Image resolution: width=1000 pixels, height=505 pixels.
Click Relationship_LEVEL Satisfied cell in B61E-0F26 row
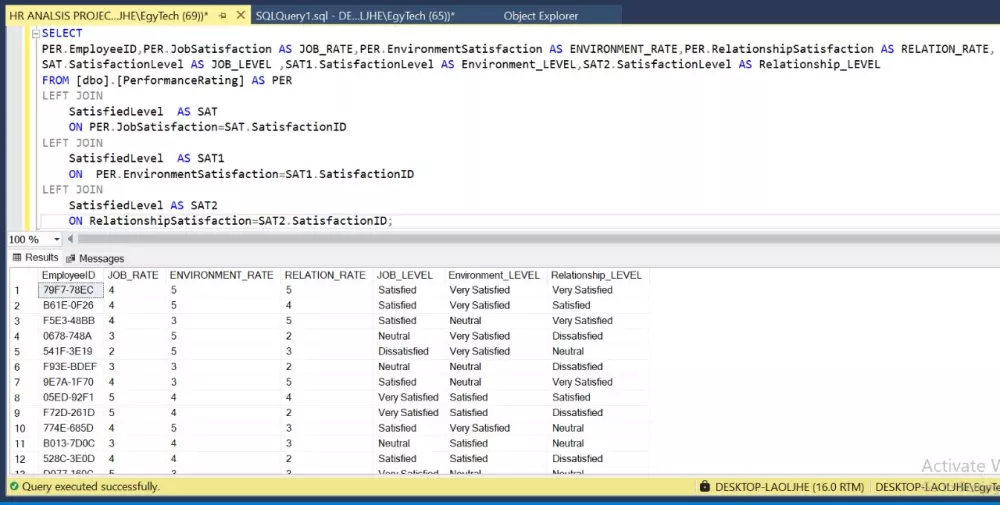pyautogui.click(x=598, y=305)
